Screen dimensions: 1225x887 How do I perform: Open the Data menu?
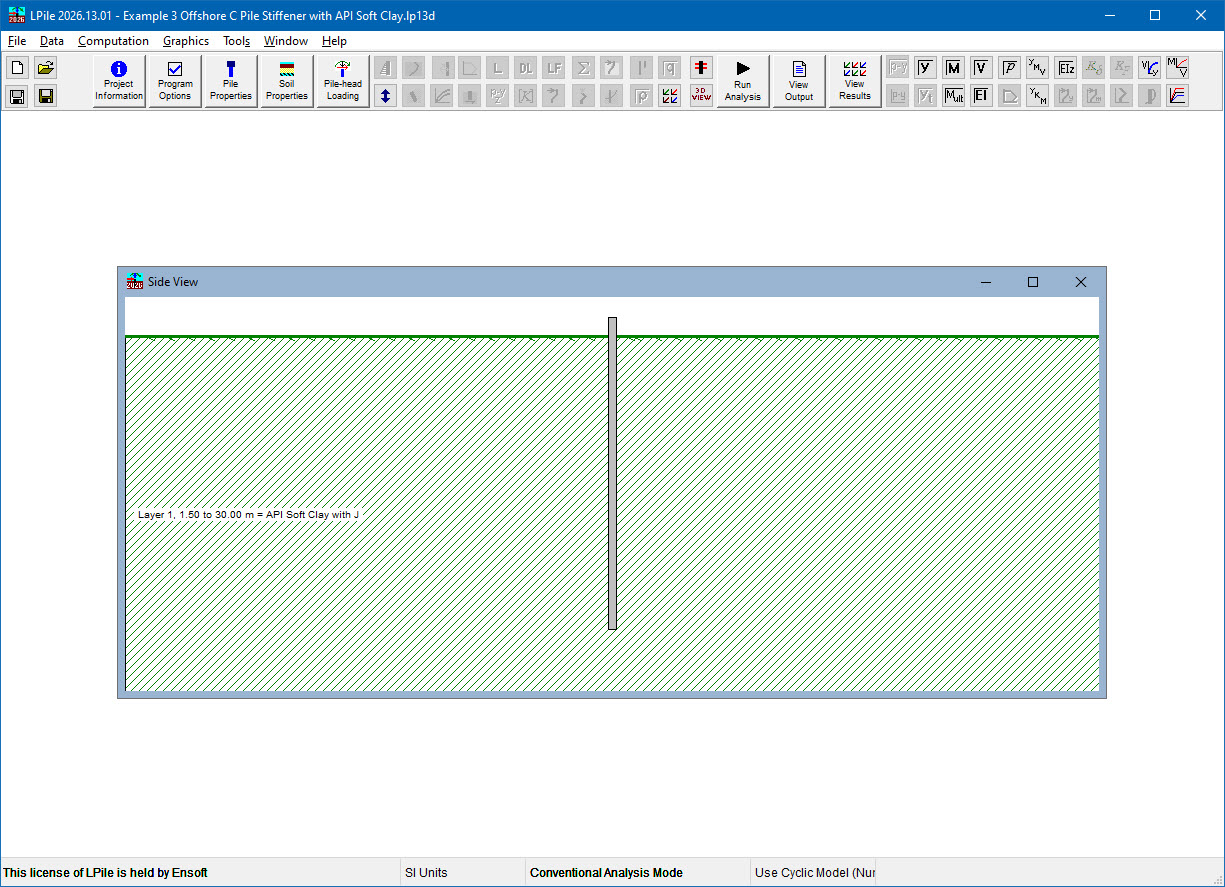(52, 41)
